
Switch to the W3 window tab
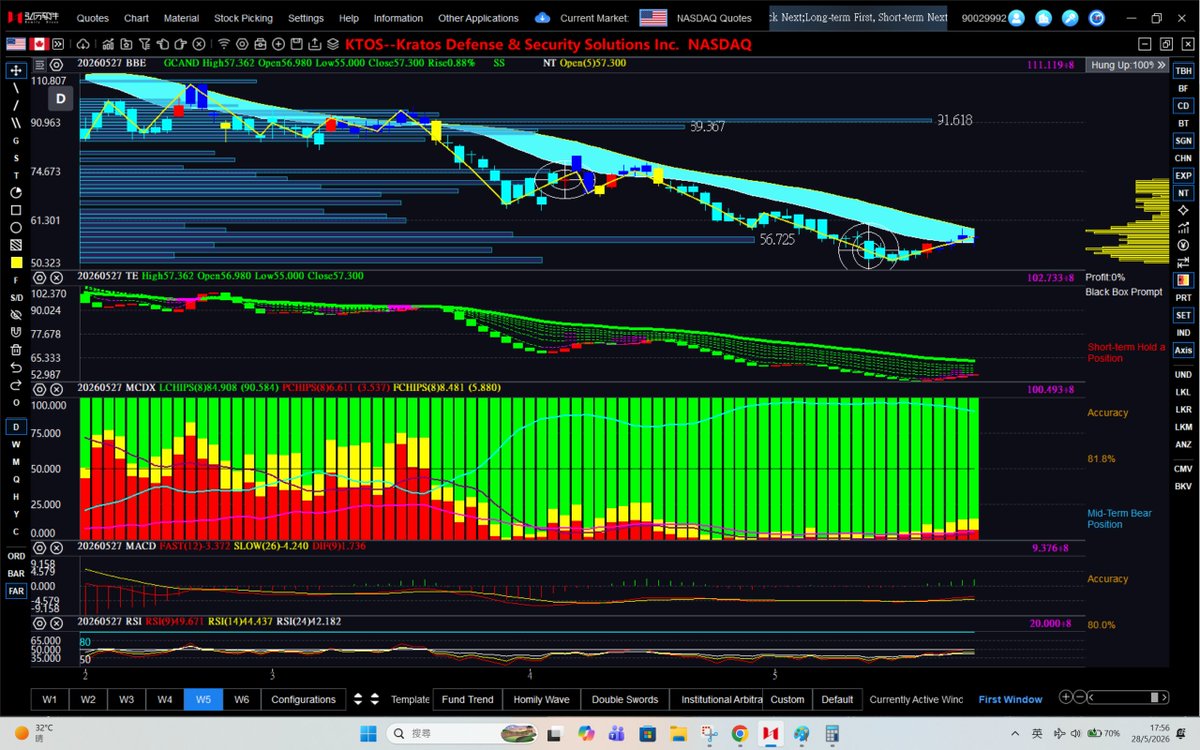[x=126, y=699]
